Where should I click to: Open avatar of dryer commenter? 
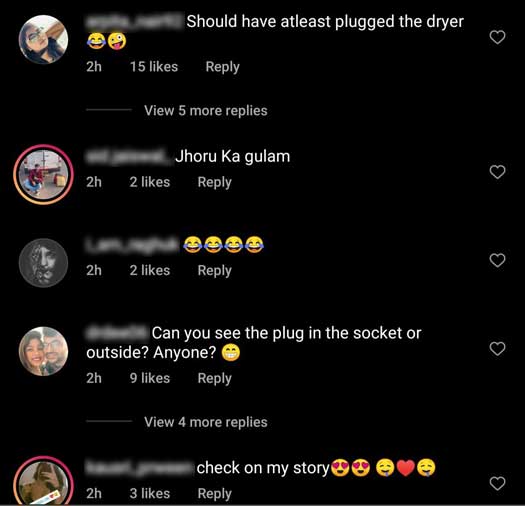click(43, 39)
